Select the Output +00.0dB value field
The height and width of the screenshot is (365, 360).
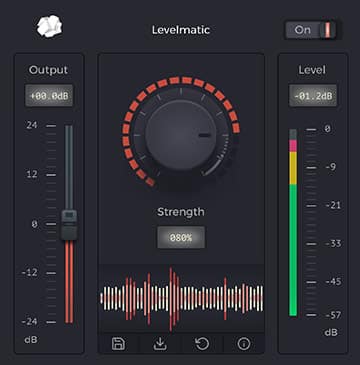tap(49, 96)
